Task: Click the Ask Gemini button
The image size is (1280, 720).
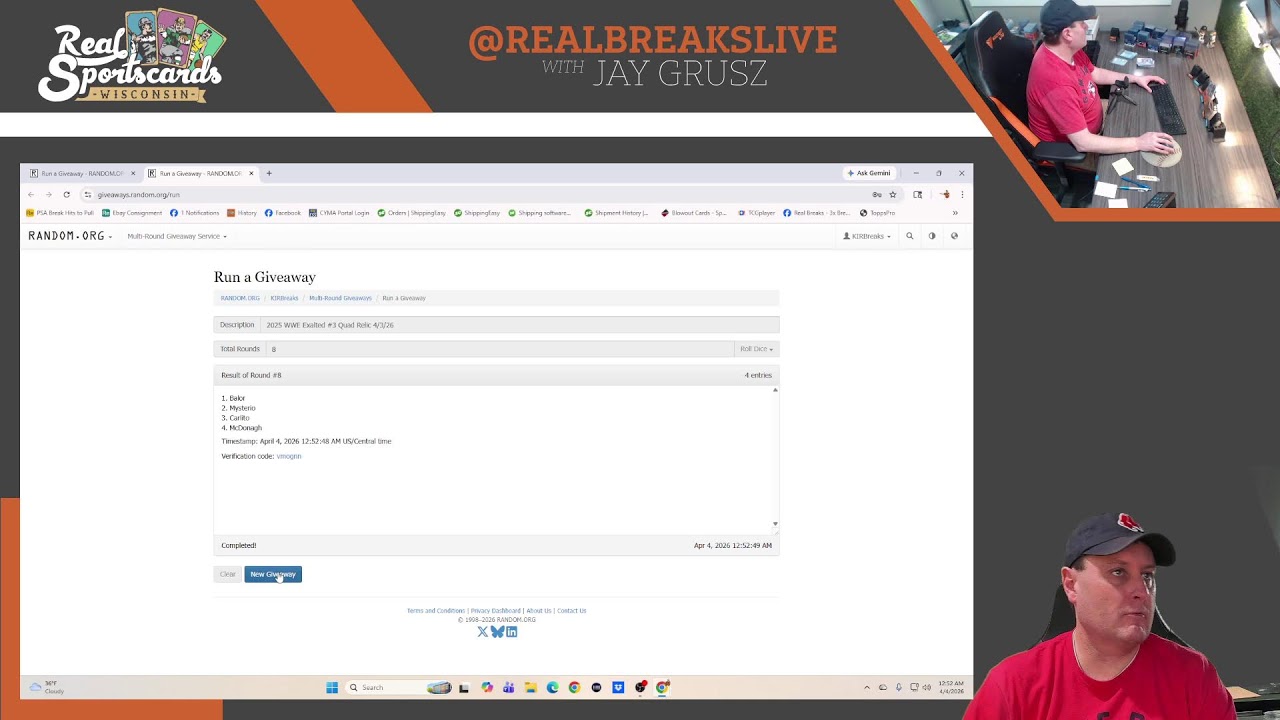Action: [869, 173]
